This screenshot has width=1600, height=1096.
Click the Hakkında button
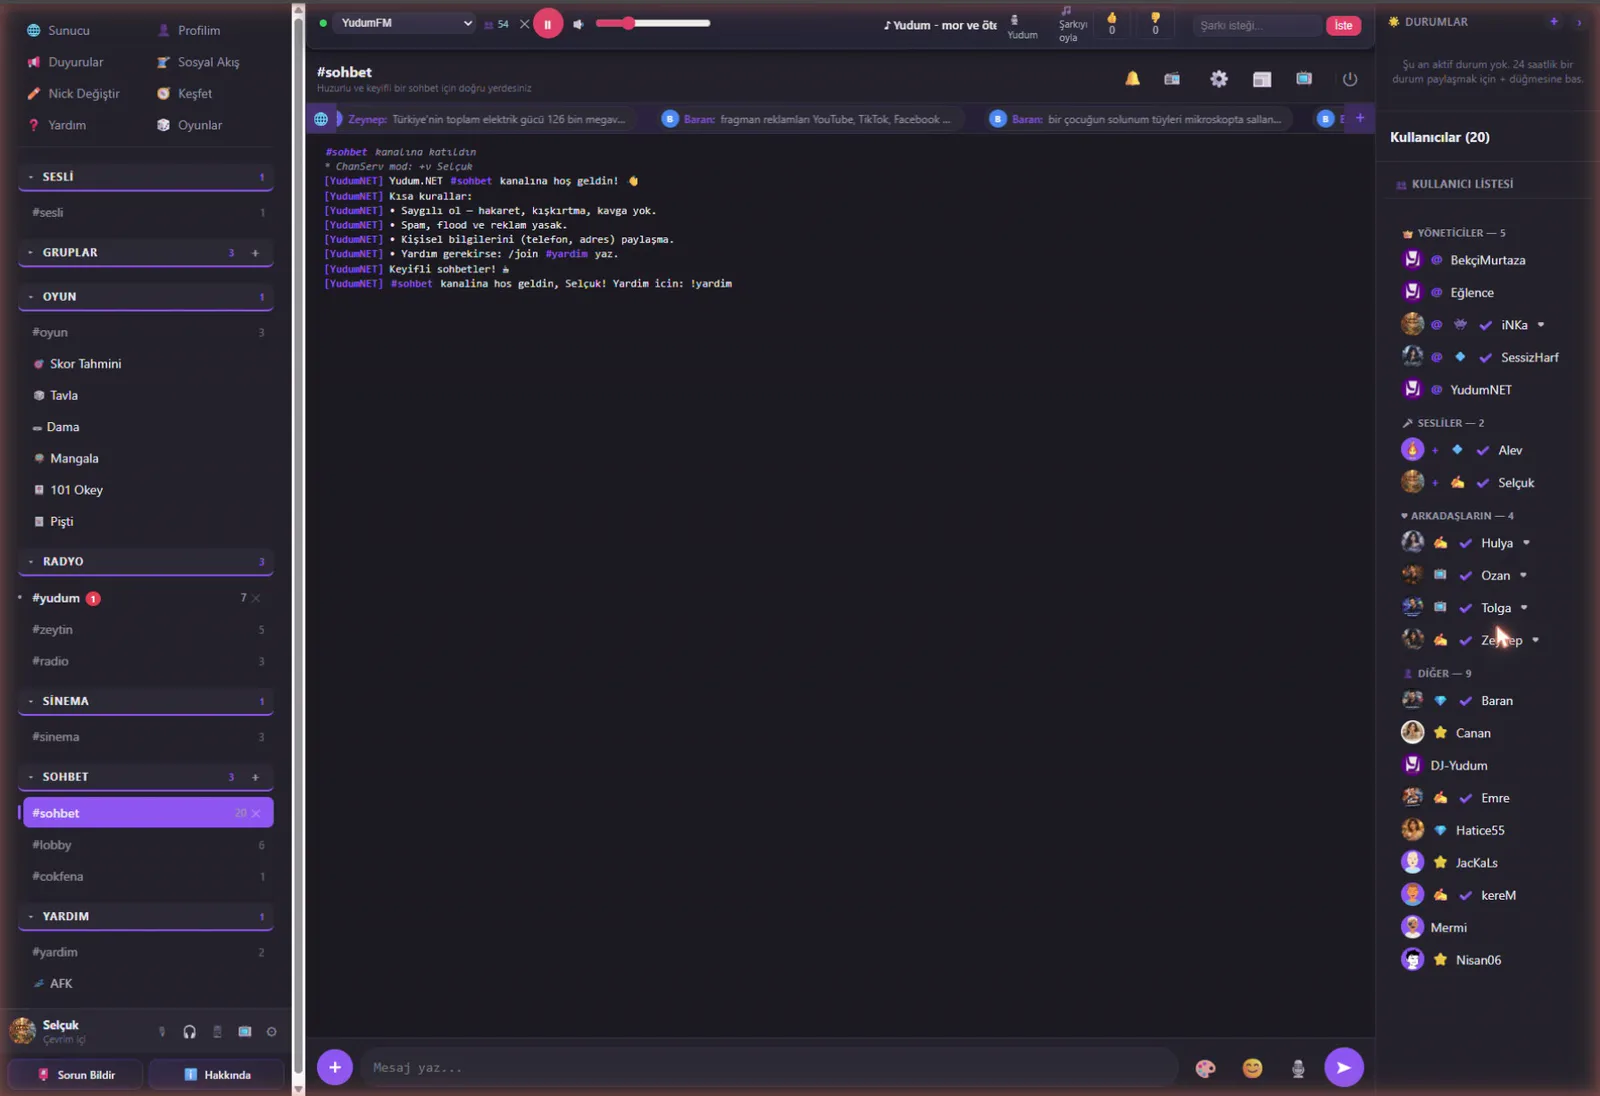[217, 1075]
